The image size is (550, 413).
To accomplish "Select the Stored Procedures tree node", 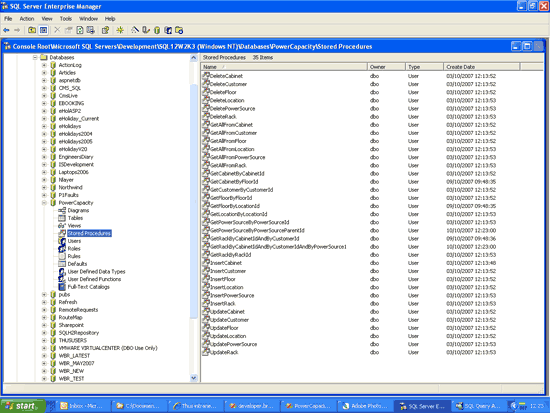I will coord(89,233).
